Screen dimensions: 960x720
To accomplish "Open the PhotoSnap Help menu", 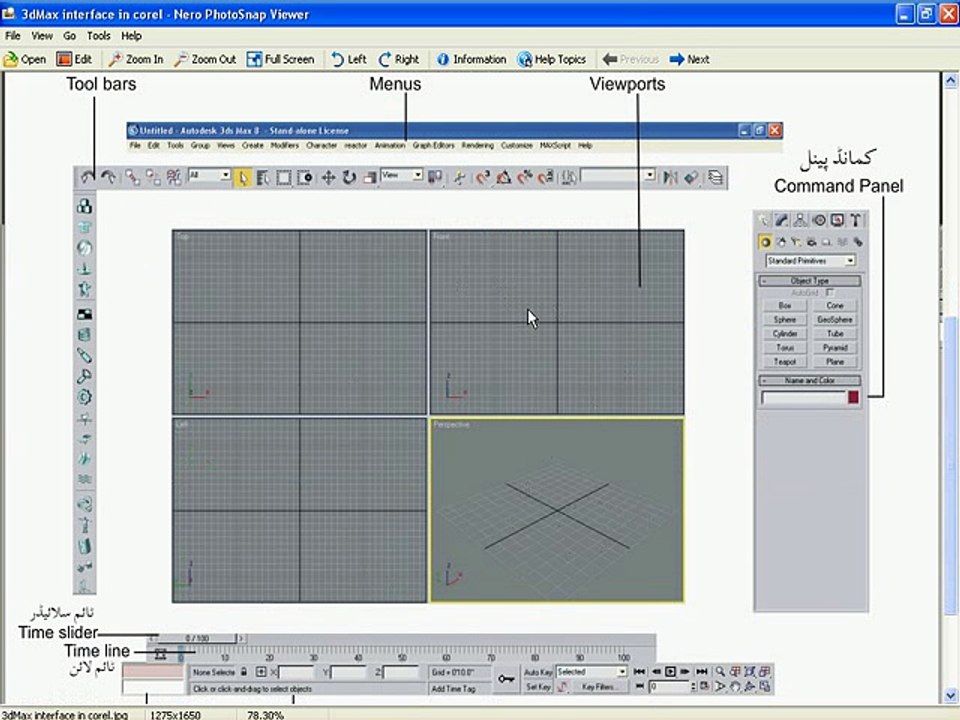I will [131, 36].
